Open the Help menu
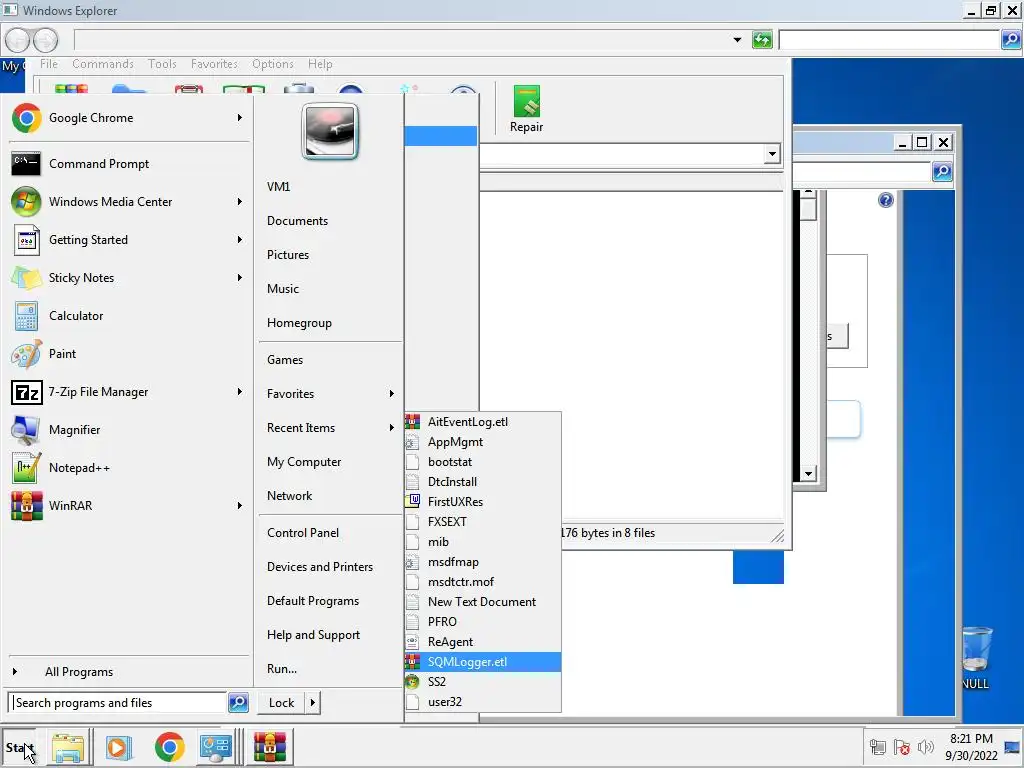 click(320, 64)
